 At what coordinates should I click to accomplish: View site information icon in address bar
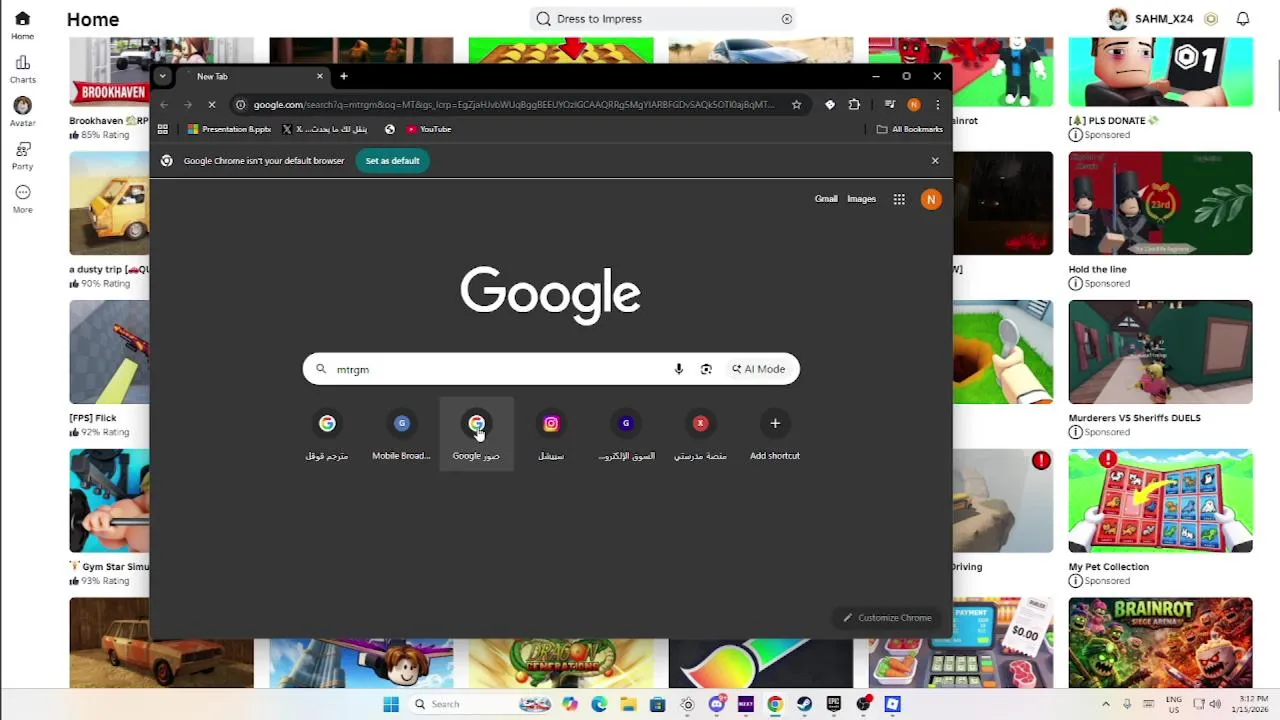(240, 104)
